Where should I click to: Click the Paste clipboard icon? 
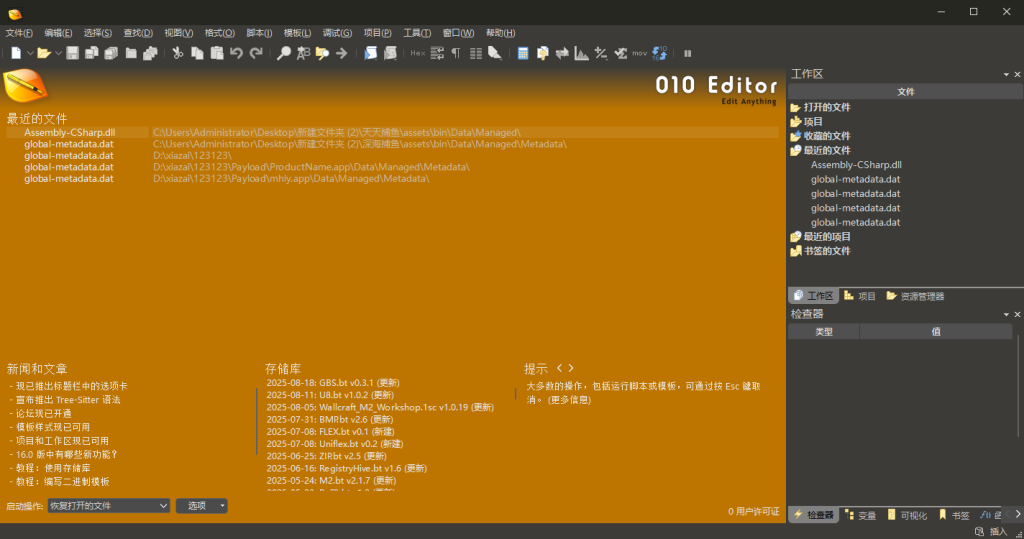point(217,54)
